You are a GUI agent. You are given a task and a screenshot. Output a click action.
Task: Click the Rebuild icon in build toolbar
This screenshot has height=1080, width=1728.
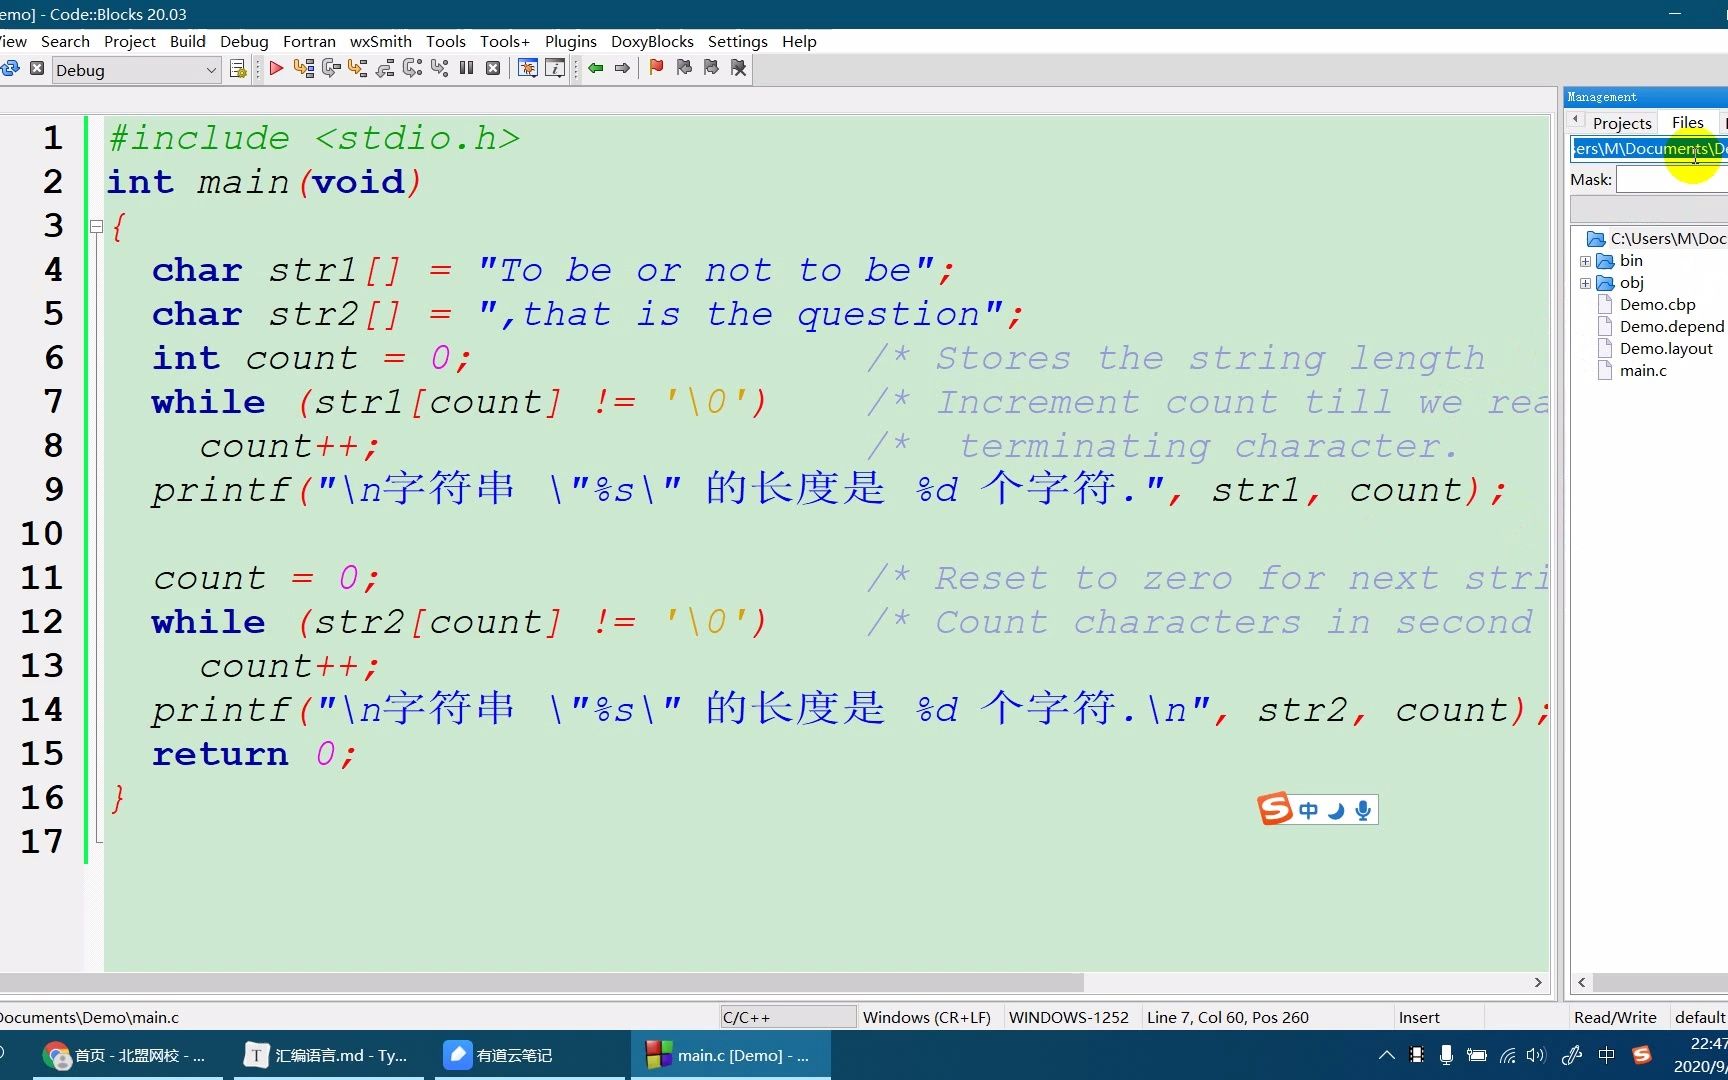[x=11, y=68]
